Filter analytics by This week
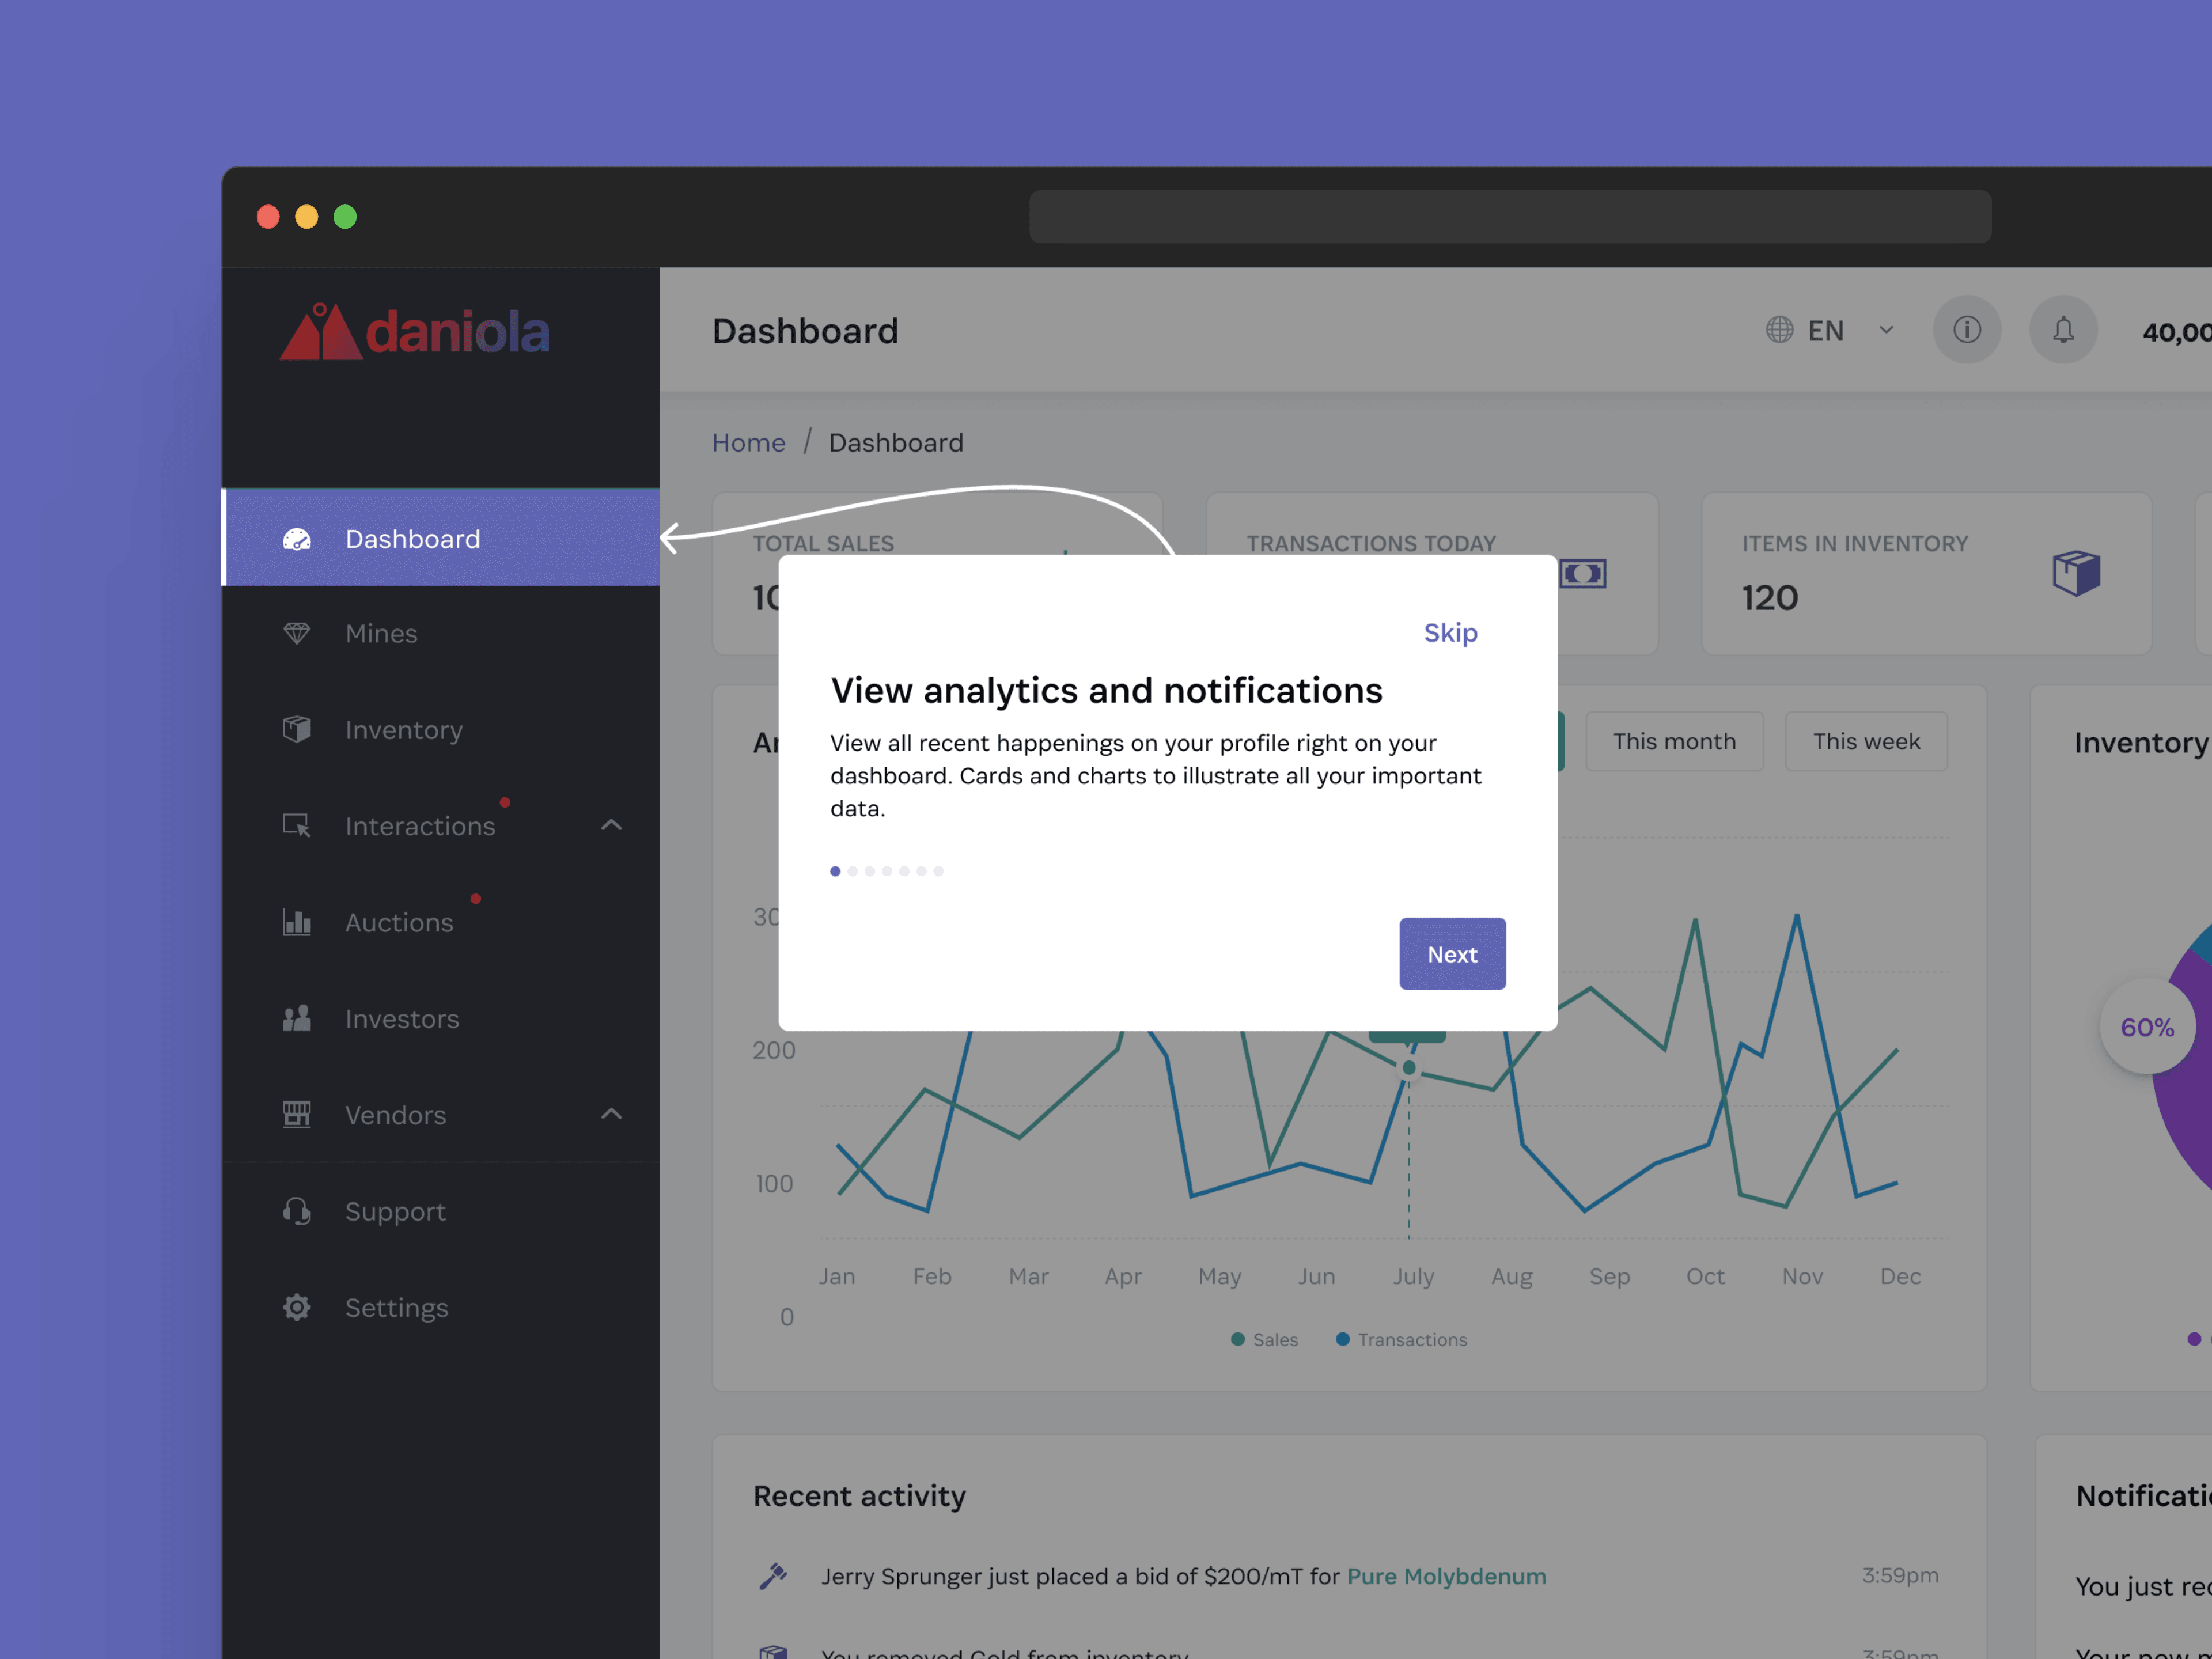 [x=1866, y=741]
